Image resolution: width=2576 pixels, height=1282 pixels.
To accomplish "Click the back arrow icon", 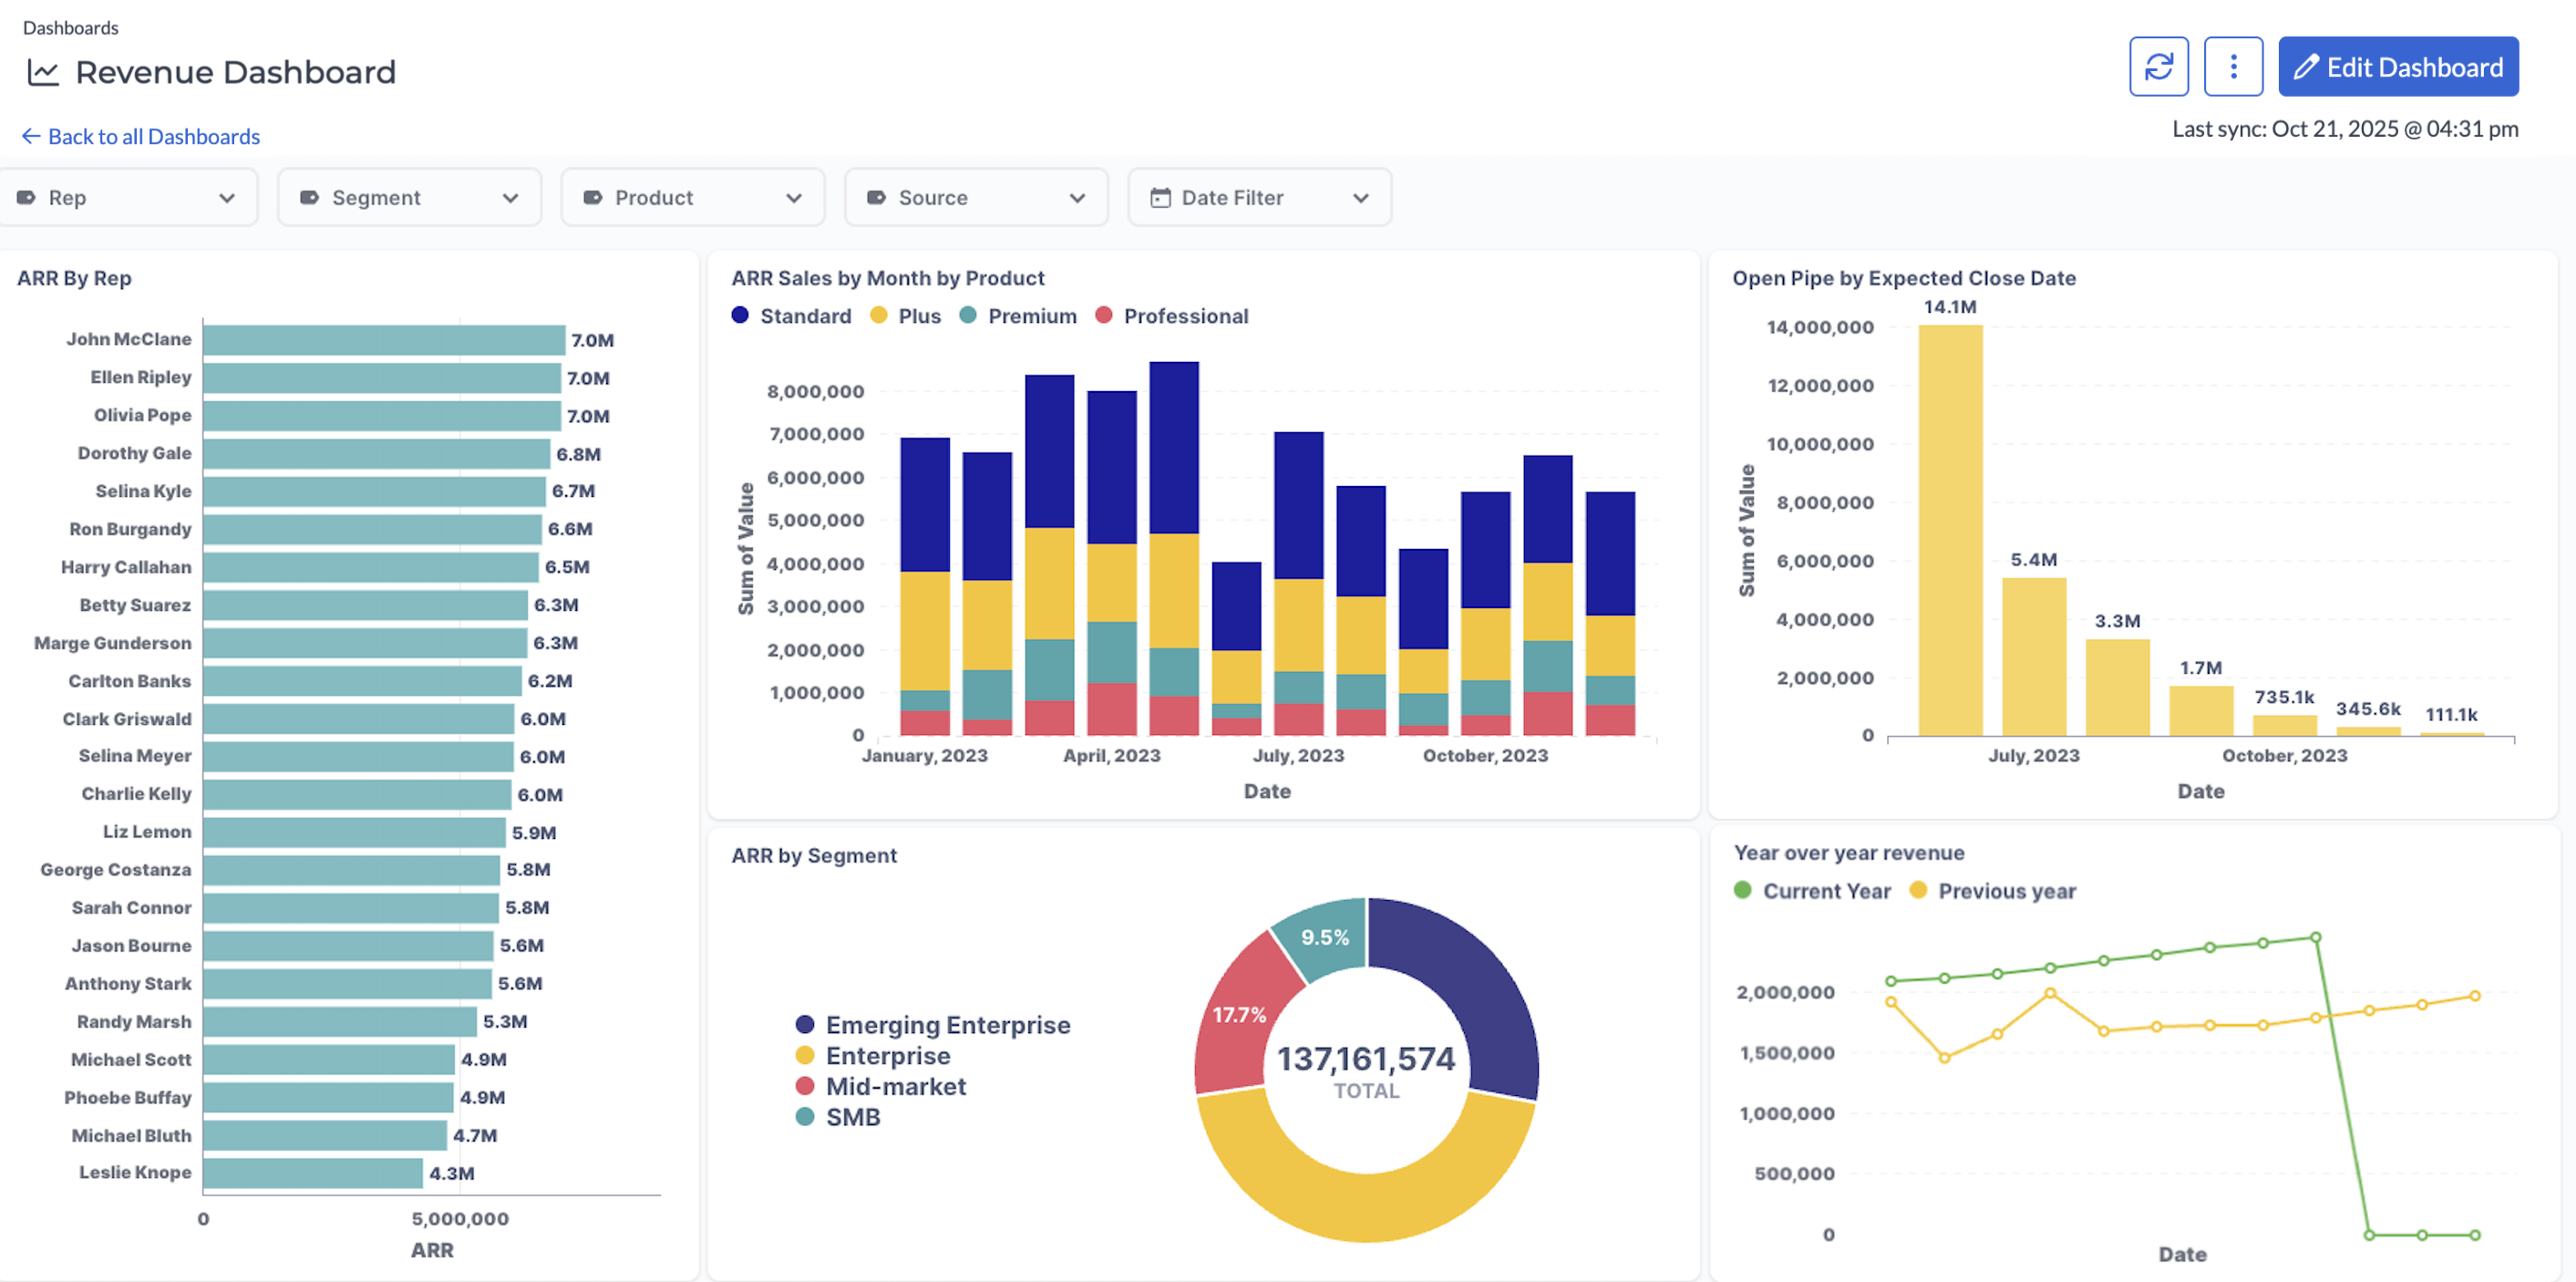I will pos(31,136).
